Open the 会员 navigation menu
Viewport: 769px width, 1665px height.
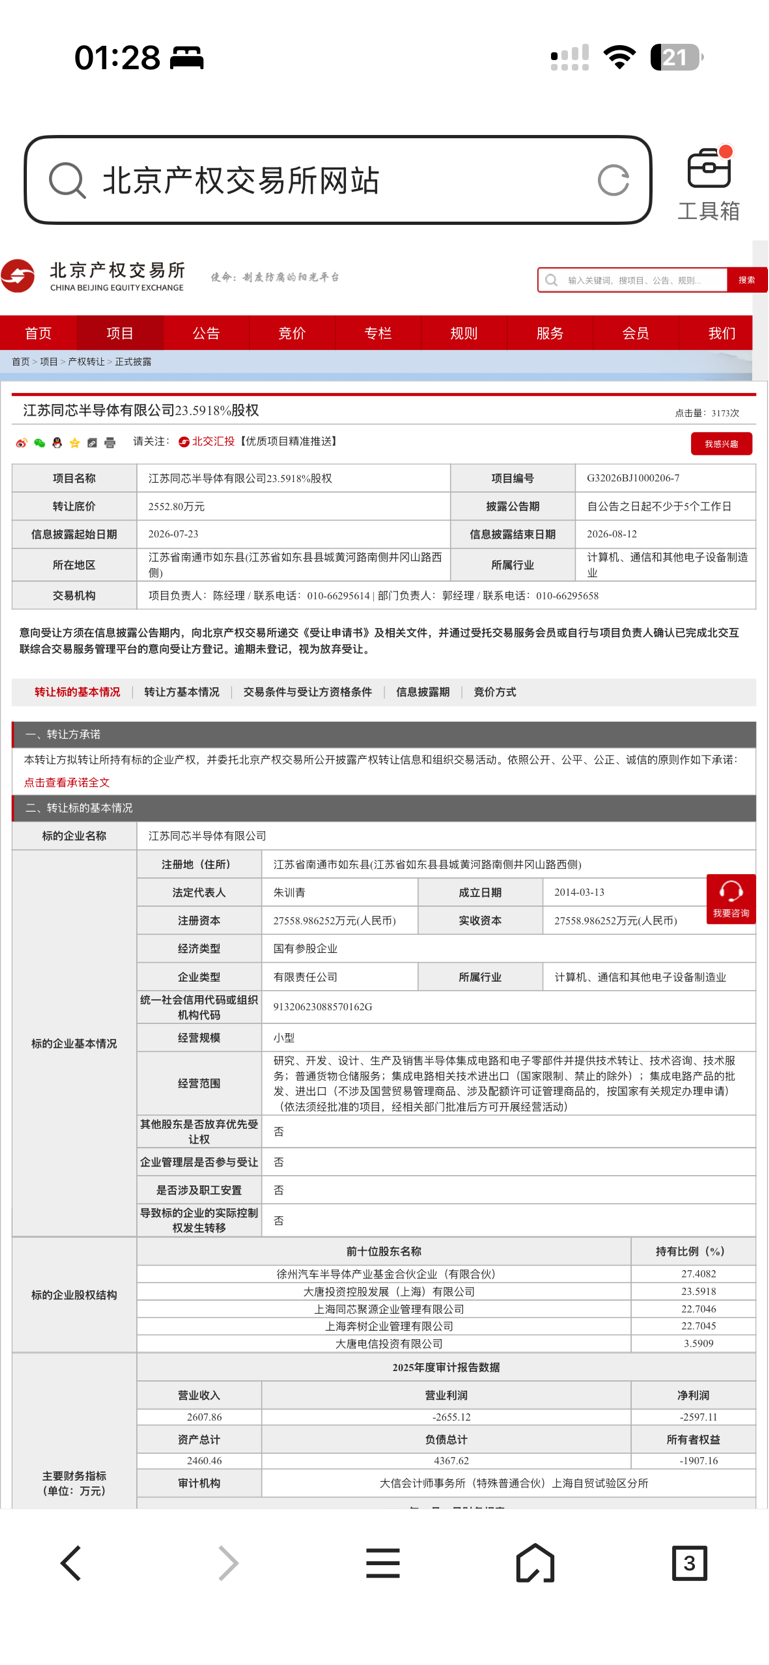(636, 333)
